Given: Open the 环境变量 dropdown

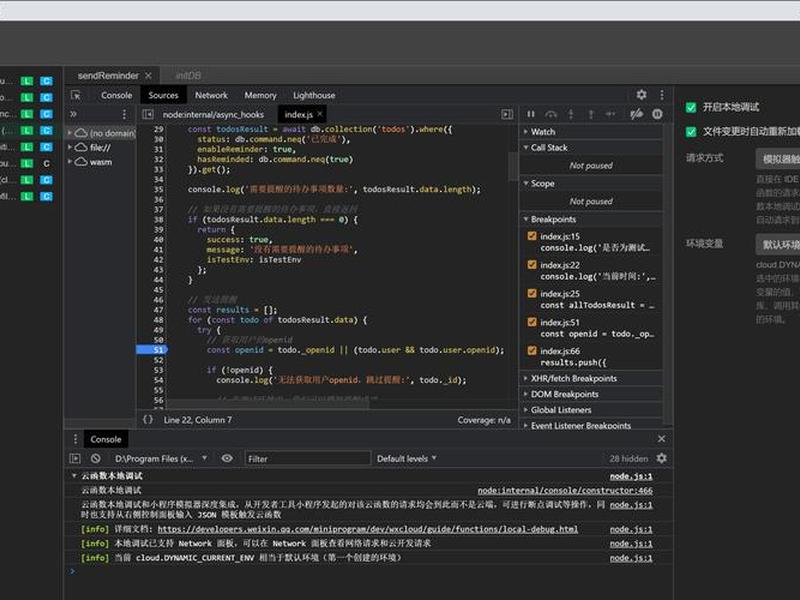Looking at the screenshot, I should [778, 244].
